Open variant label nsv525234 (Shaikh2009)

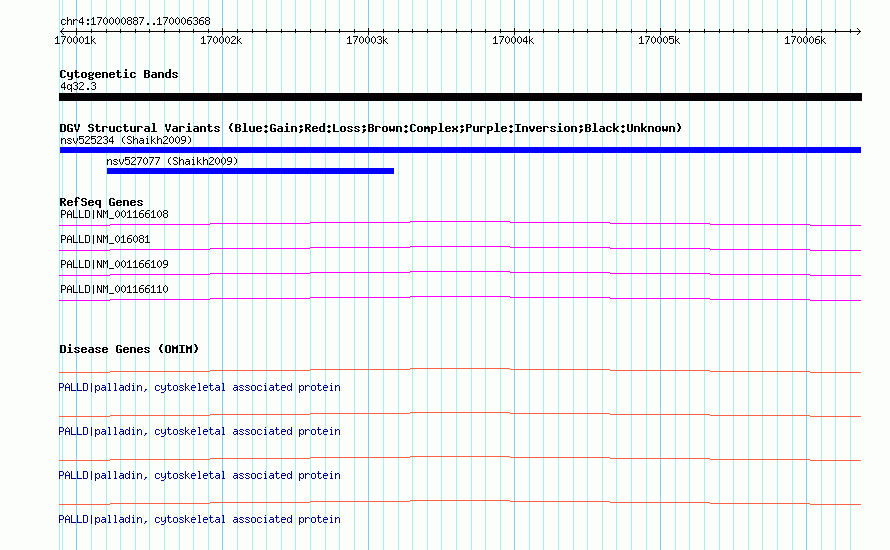(x=126, y=140)
